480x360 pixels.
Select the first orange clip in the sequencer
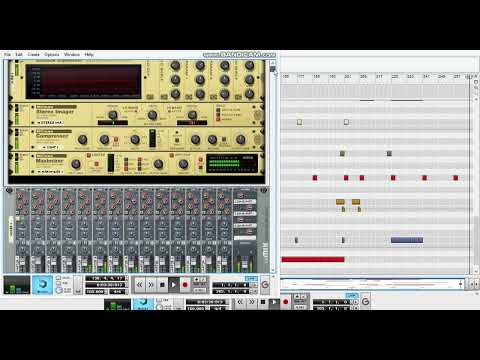click(x=340, y=202)
